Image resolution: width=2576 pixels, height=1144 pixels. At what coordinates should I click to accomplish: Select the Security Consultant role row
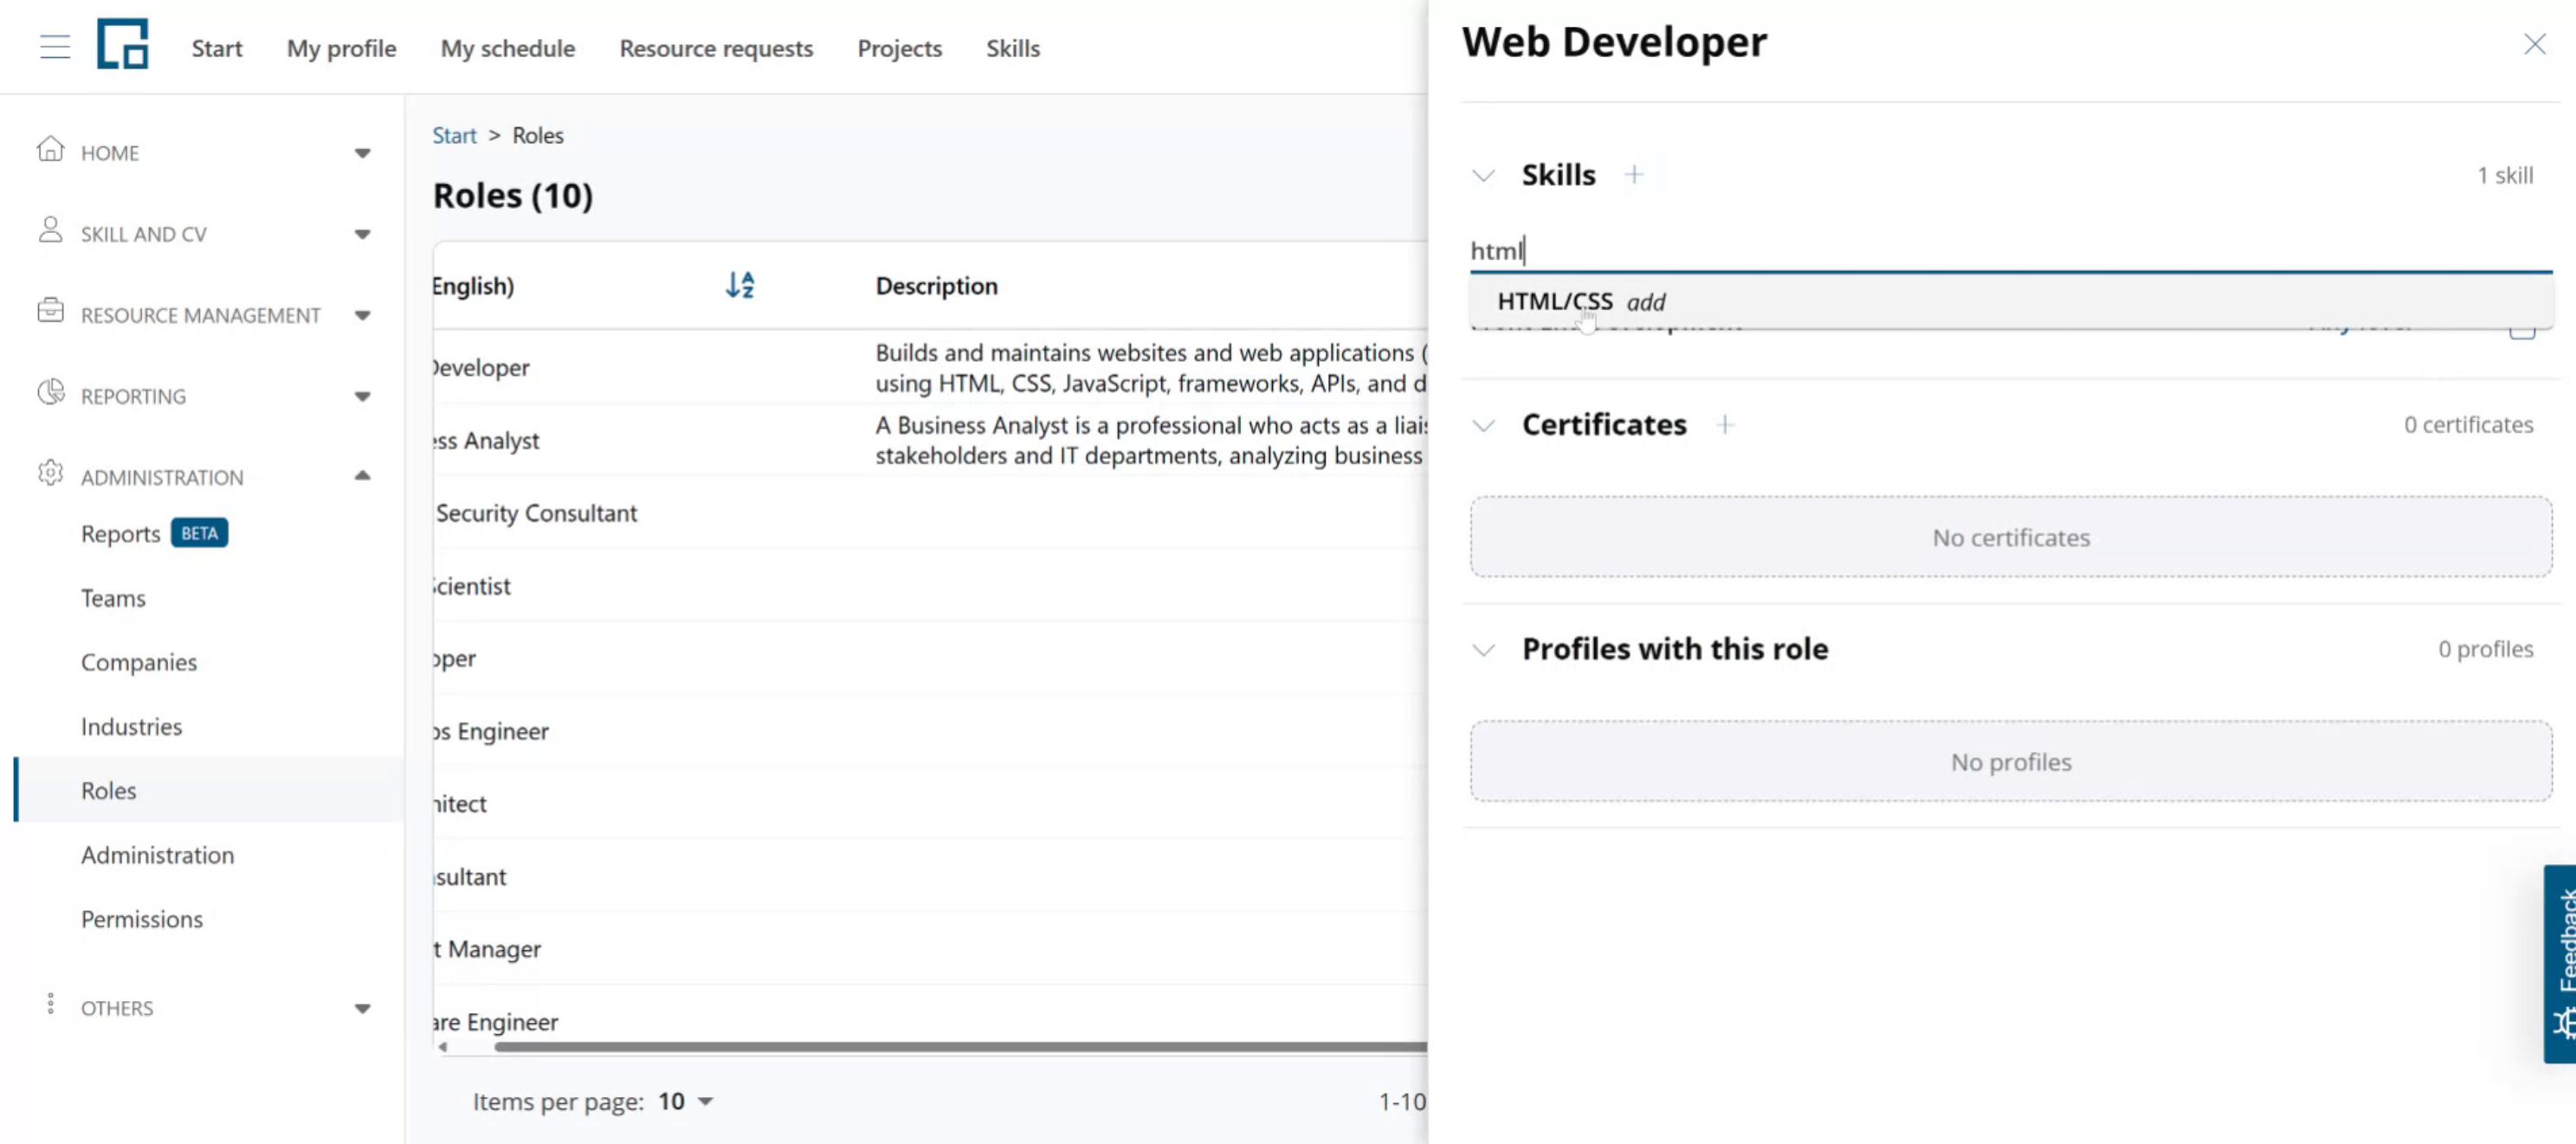930,513
